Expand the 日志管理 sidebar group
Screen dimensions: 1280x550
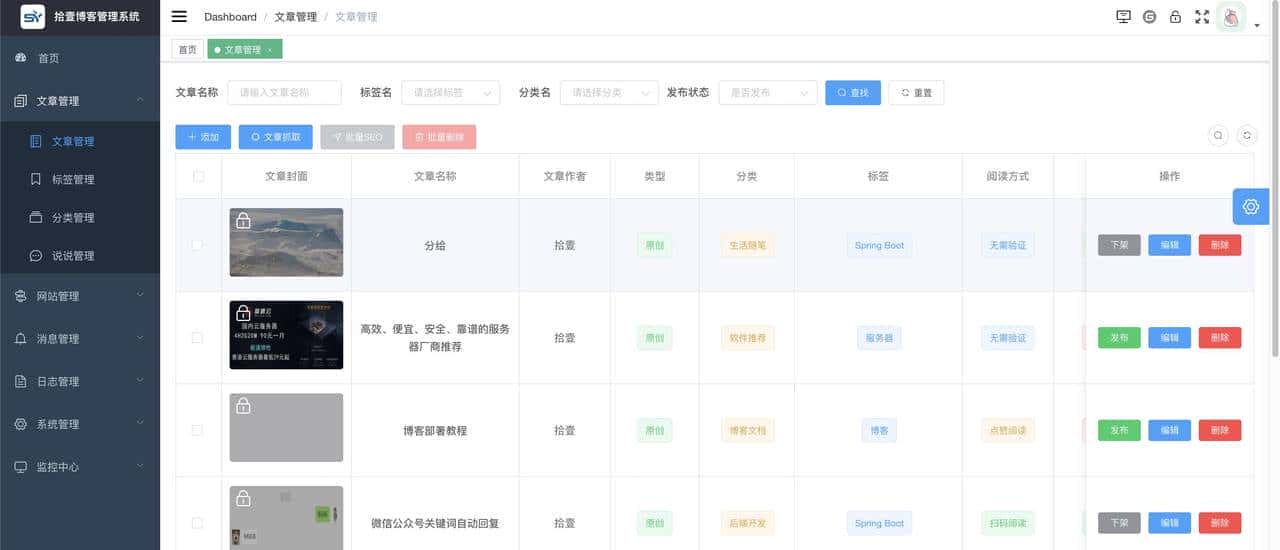(x=80, y=381)
